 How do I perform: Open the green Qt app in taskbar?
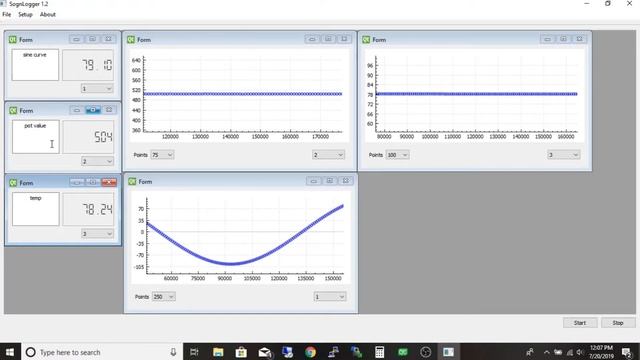403,352
